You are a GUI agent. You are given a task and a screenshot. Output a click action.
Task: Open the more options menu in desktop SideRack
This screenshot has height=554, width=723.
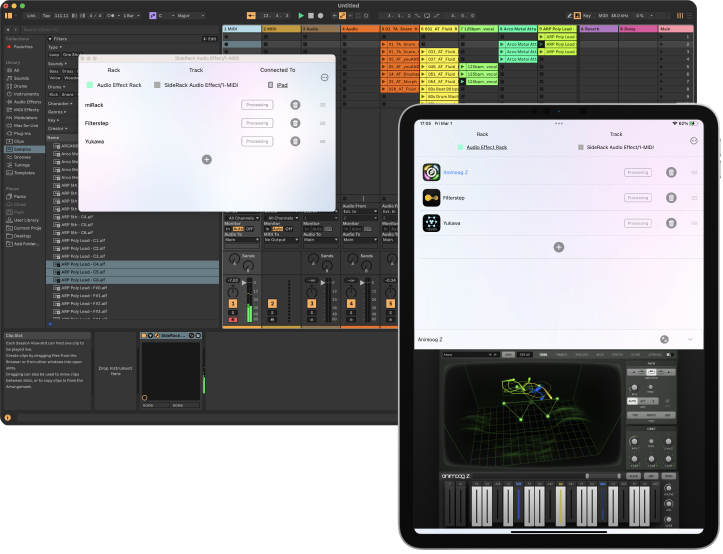(x=324, y=77)
